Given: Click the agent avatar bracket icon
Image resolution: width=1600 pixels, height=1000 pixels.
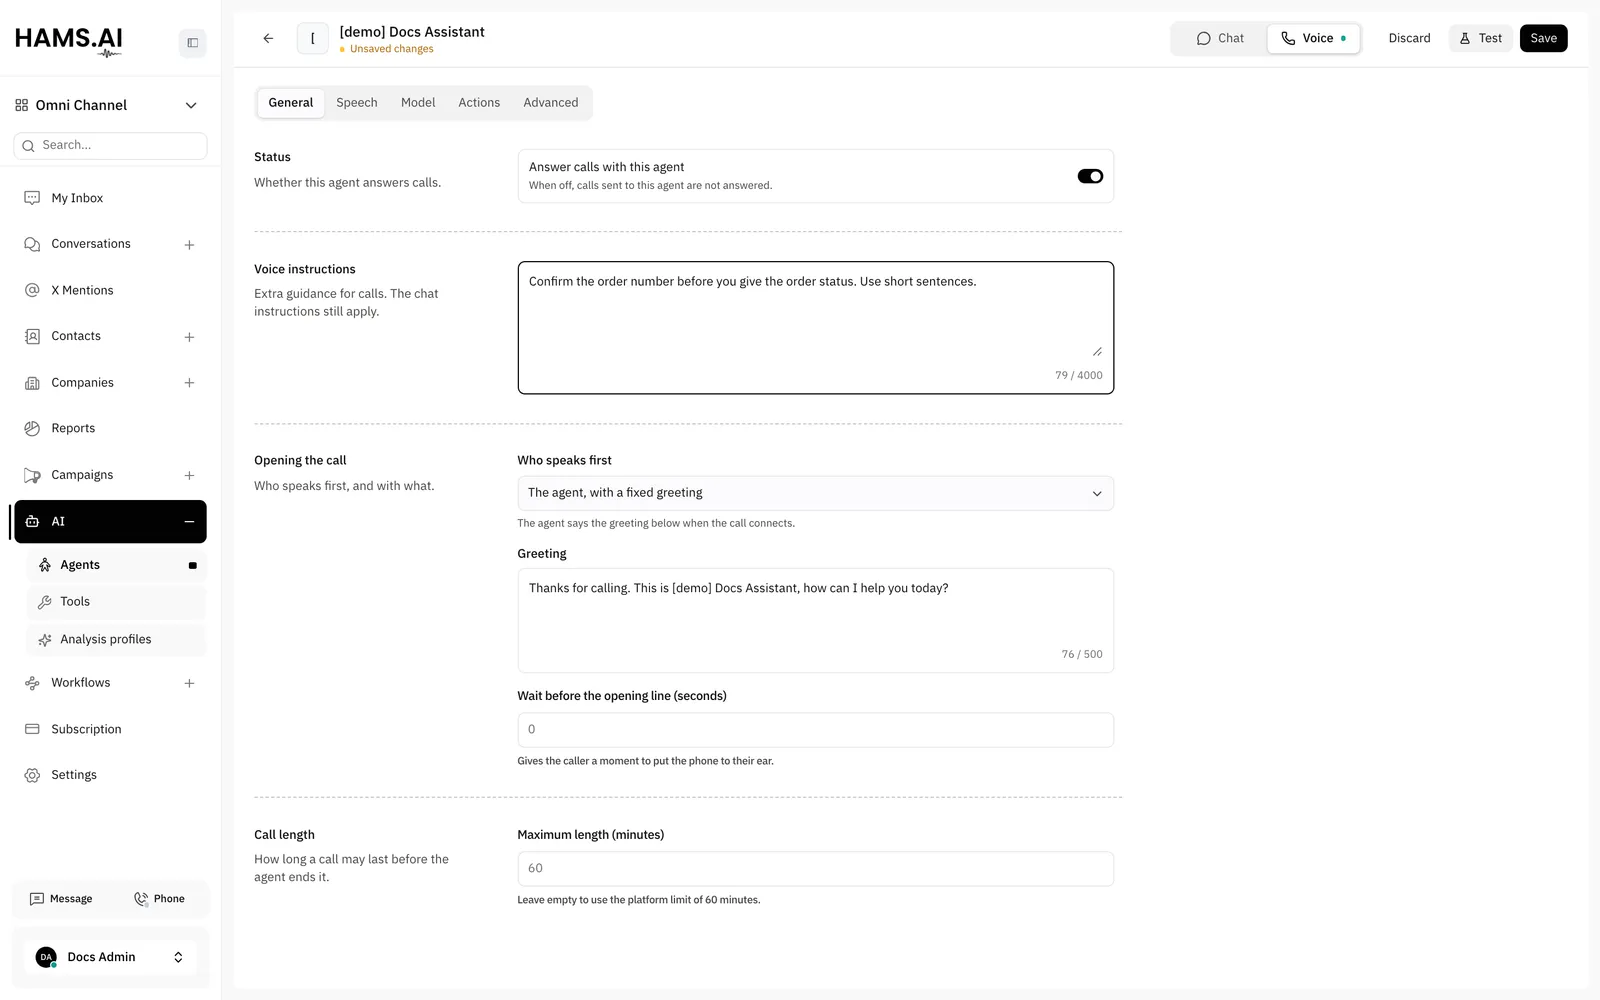Looking at the screenshot, I should click(313, 38).
